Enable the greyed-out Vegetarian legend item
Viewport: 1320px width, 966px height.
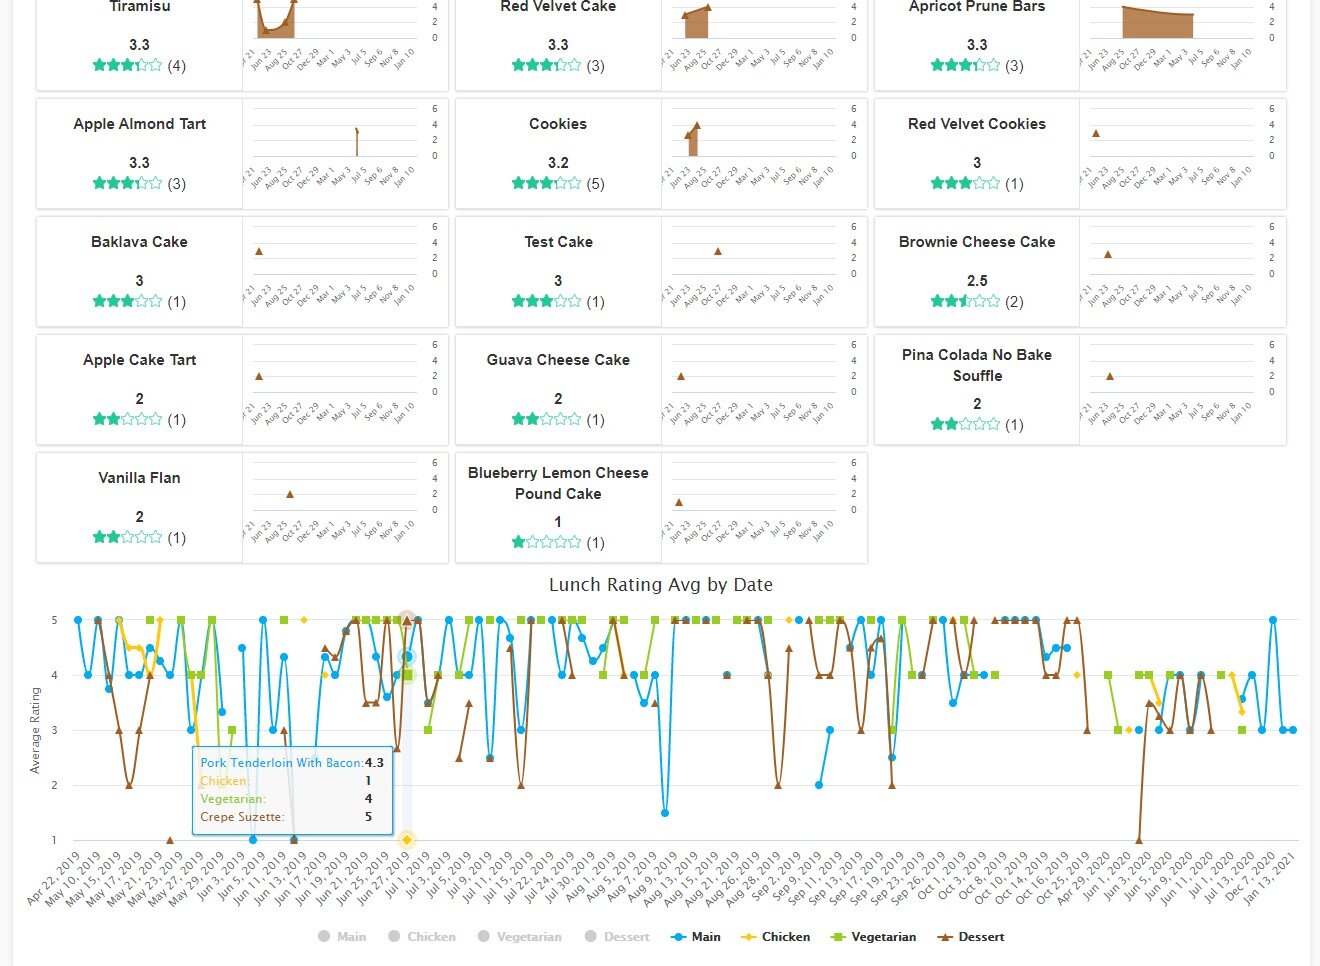pyautogui.click(x=520, y=937)
